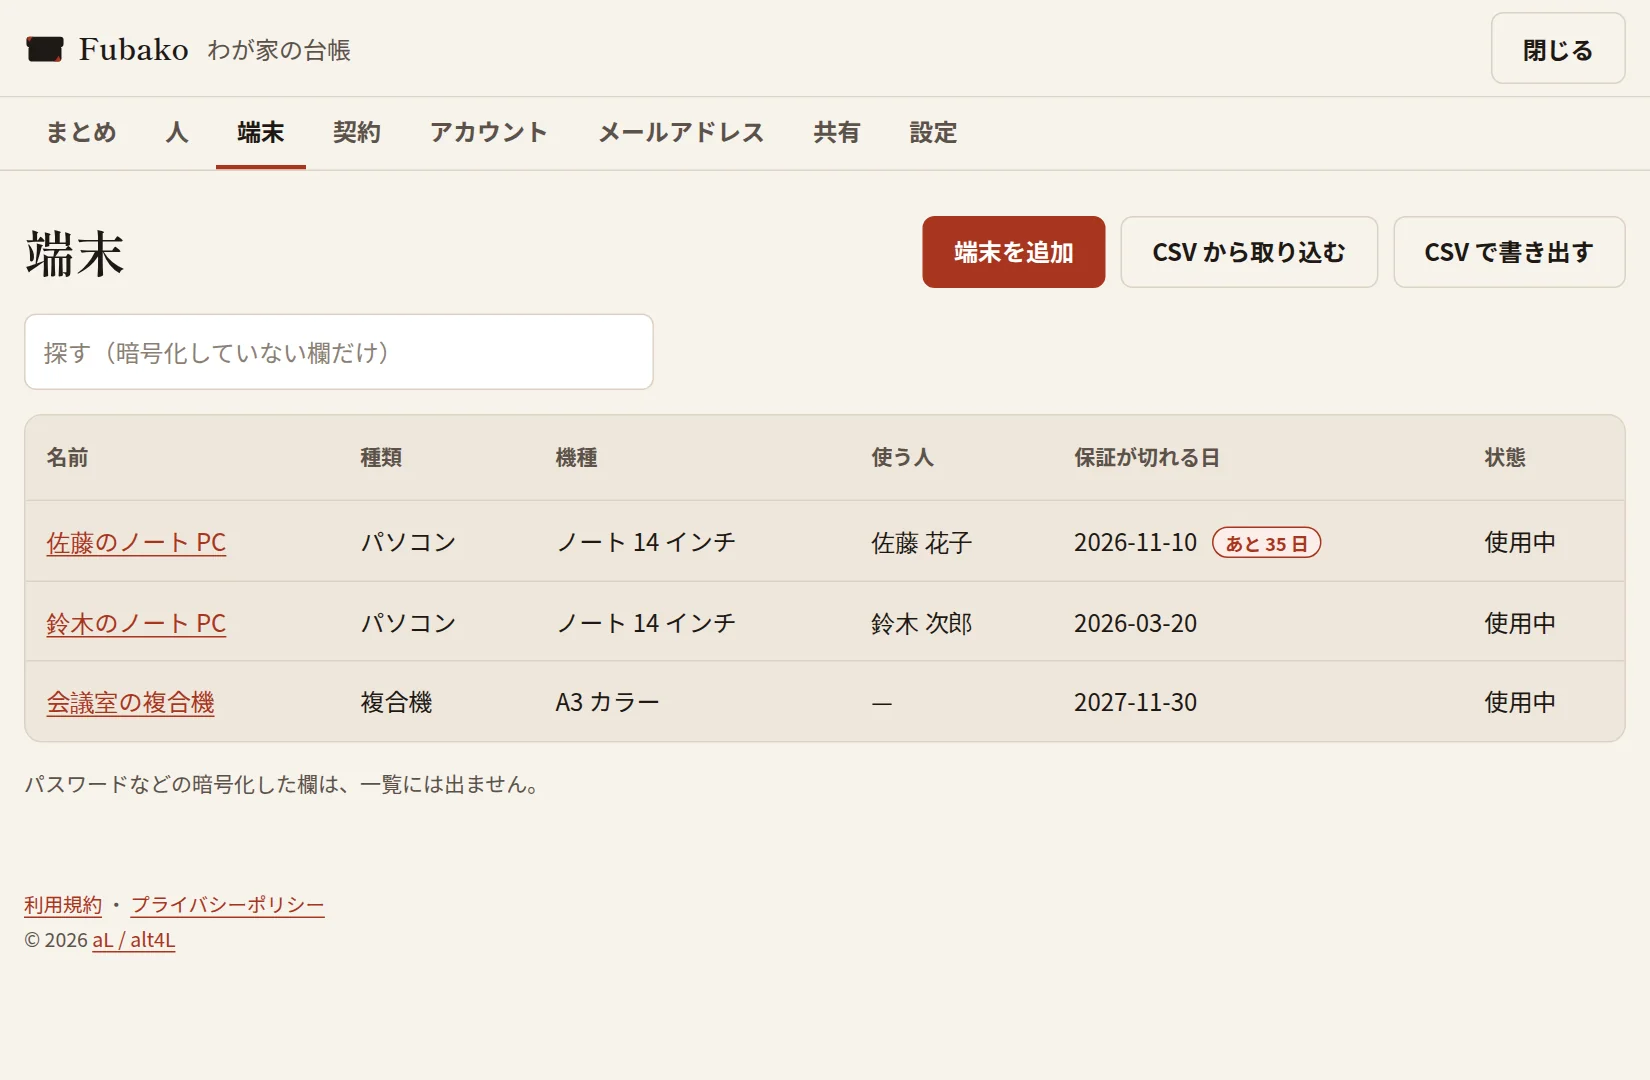Click the 名前 column header
This screenshot has height=1080, width=1650.
pos(67,458)
